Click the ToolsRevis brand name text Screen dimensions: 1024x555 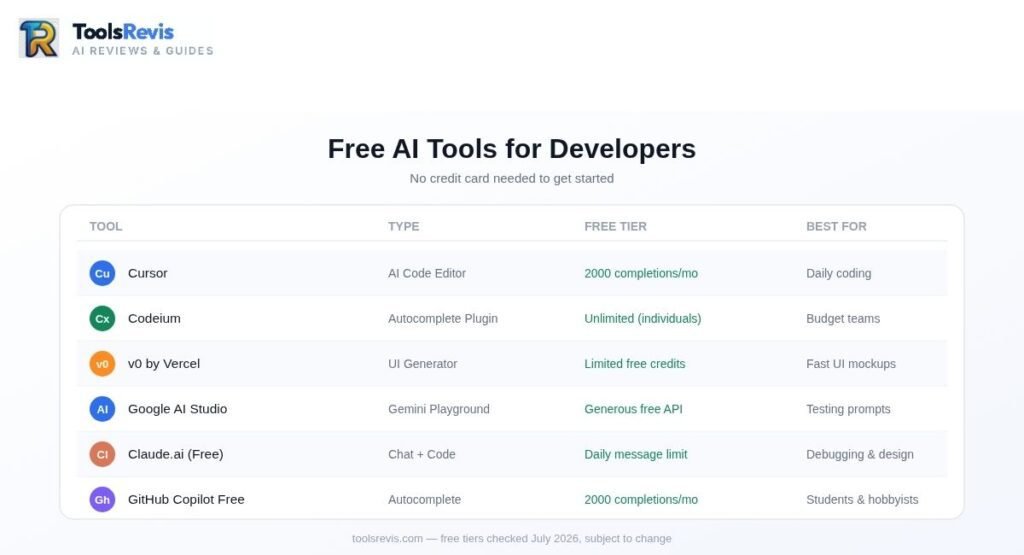point(123,31)
